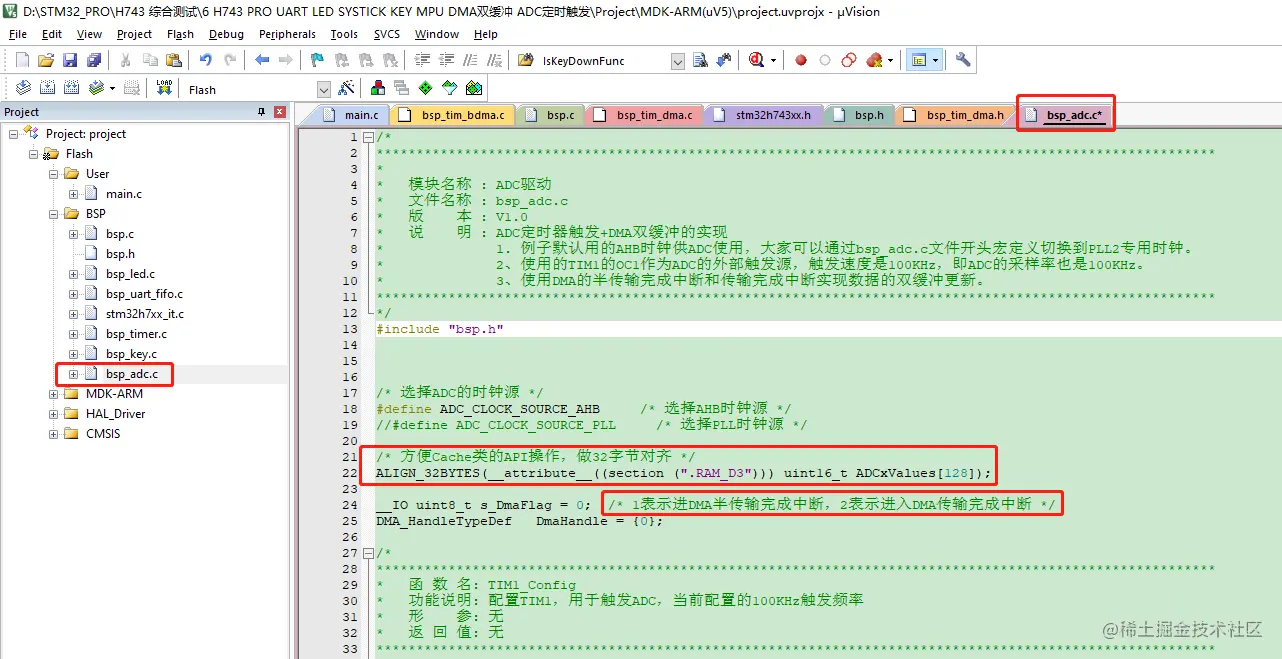The width and height of the screenshot is (1282, 659).
Task: Expand bsp_adc.c dependencies in project tree
Action: [74, 374]
